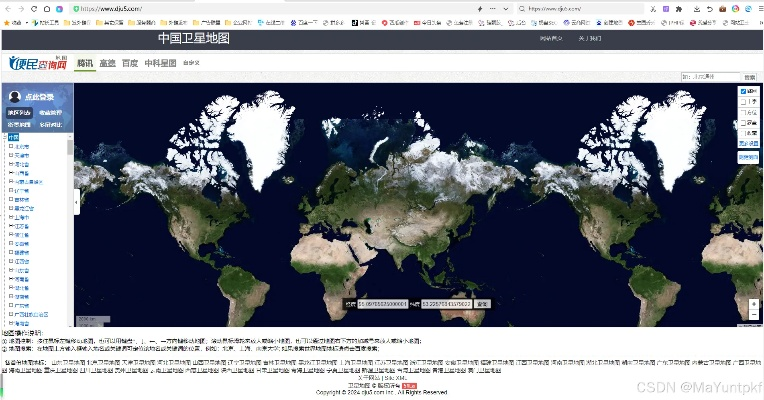Click the latitude input field on the map

point(446,304)
